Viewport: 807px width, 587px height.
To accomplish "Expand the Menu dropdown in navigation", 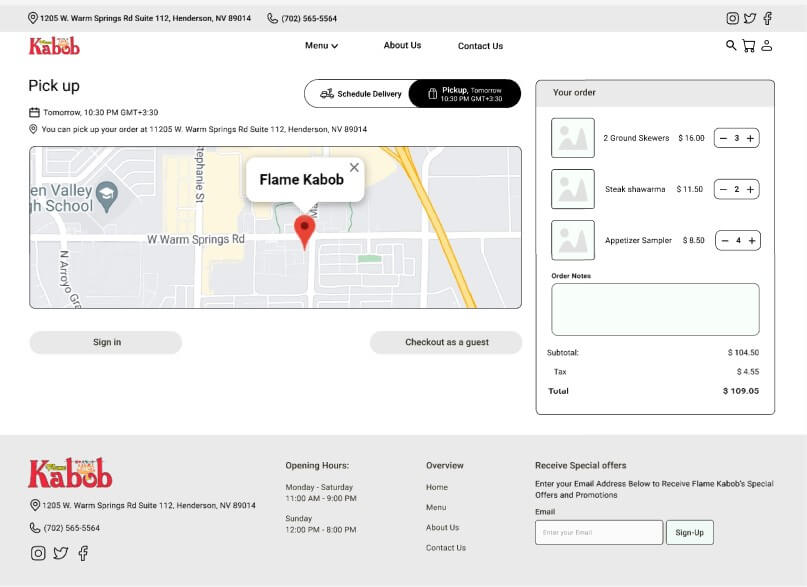I will coord(321,46).
